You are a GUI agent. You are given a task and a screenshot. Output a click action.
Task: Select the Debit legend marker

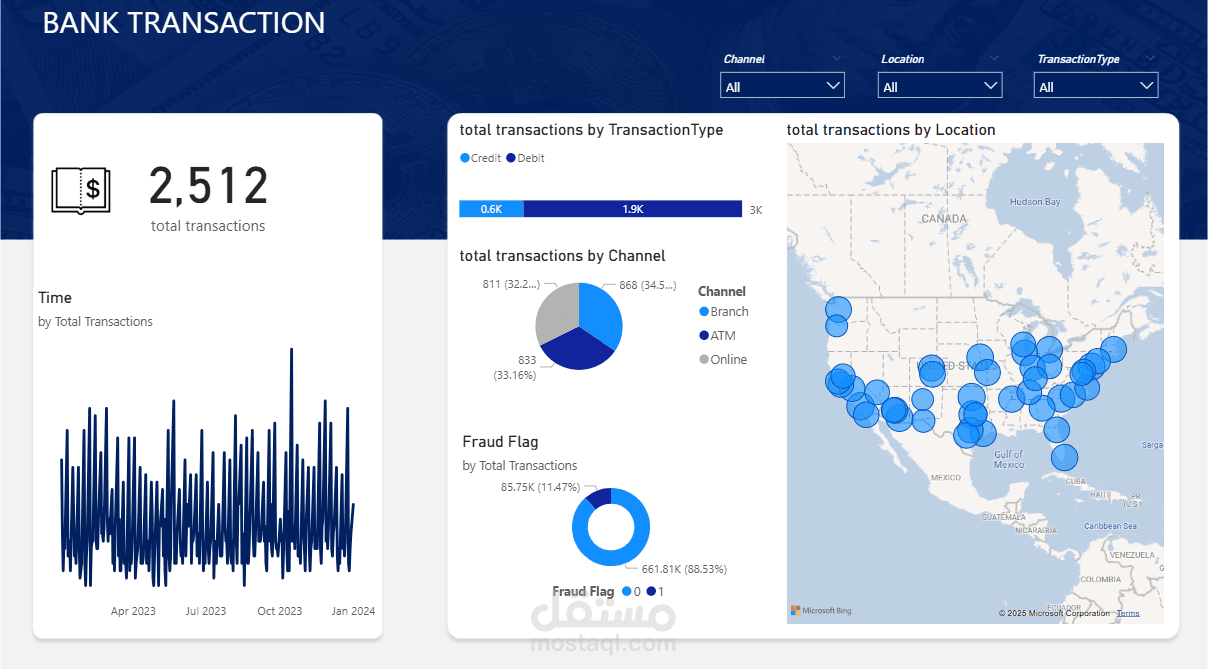(512, 158)
